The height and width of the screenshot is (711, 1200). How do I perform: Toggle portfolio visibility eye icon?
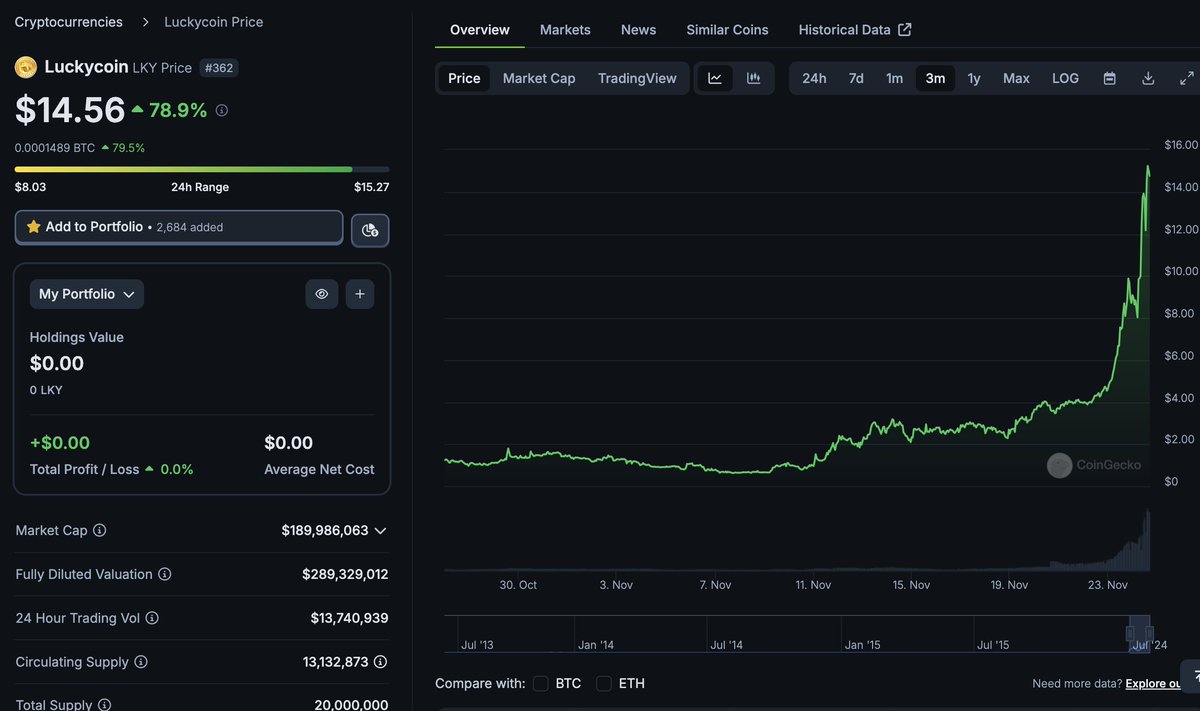click(322, 294)
